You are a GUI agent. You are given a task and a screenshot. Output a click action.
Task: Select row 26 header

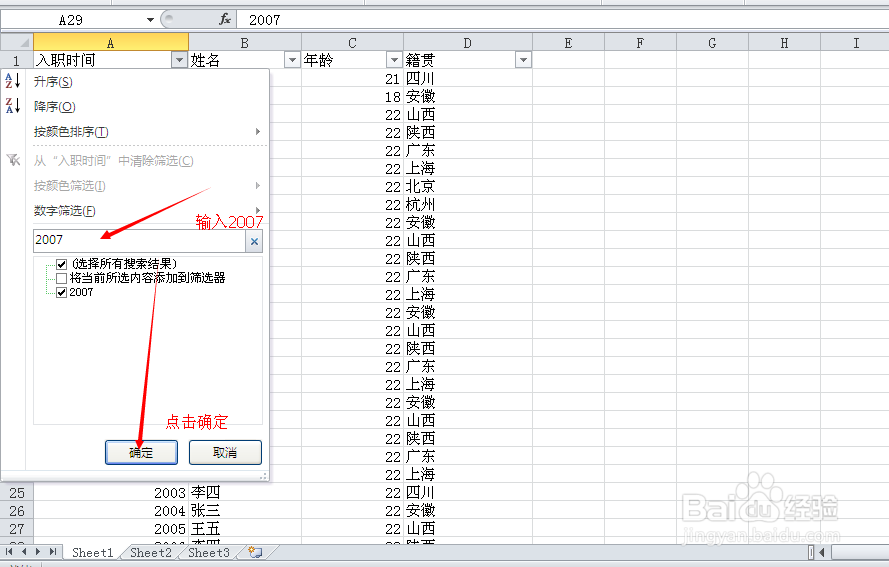coord(17,511)
